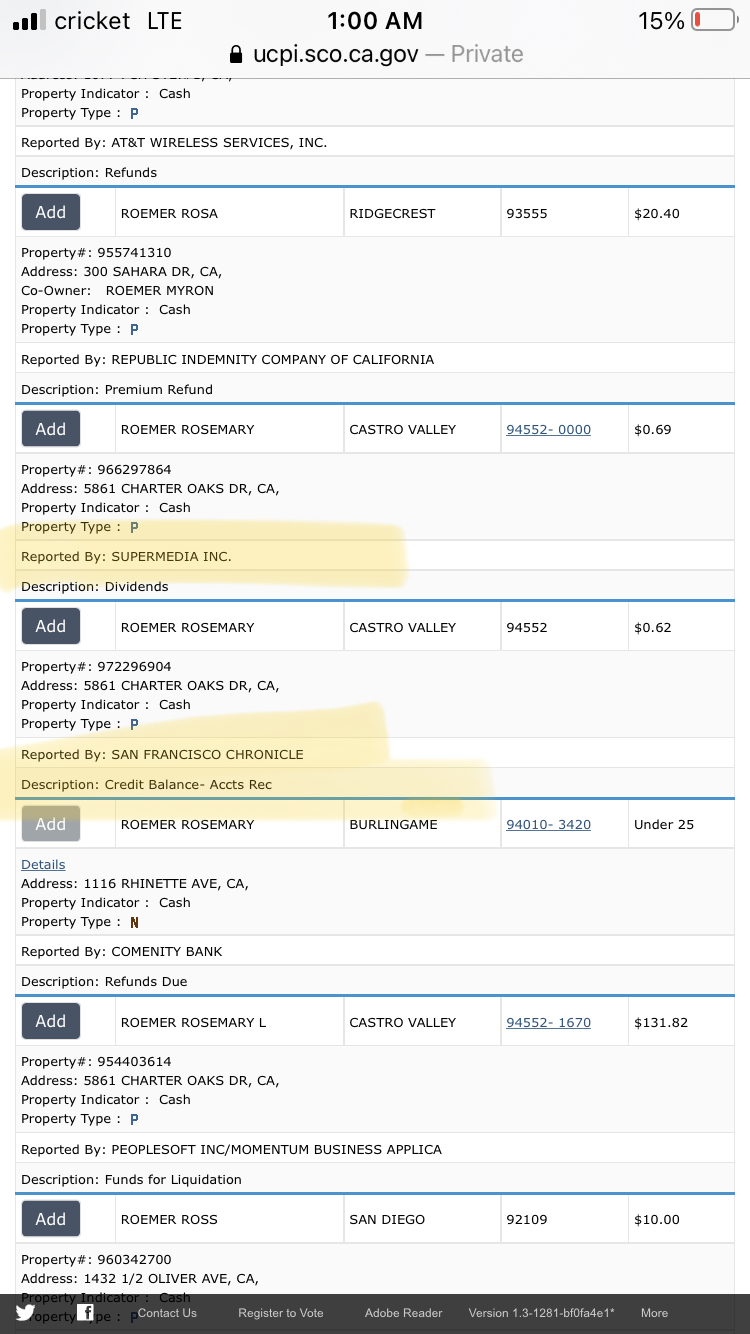Image resolution: width=750 pixels, height=1334 pixels.
Task: Add ROEMER ROSEMARY $0.69 property
Action: click(51, 429)
